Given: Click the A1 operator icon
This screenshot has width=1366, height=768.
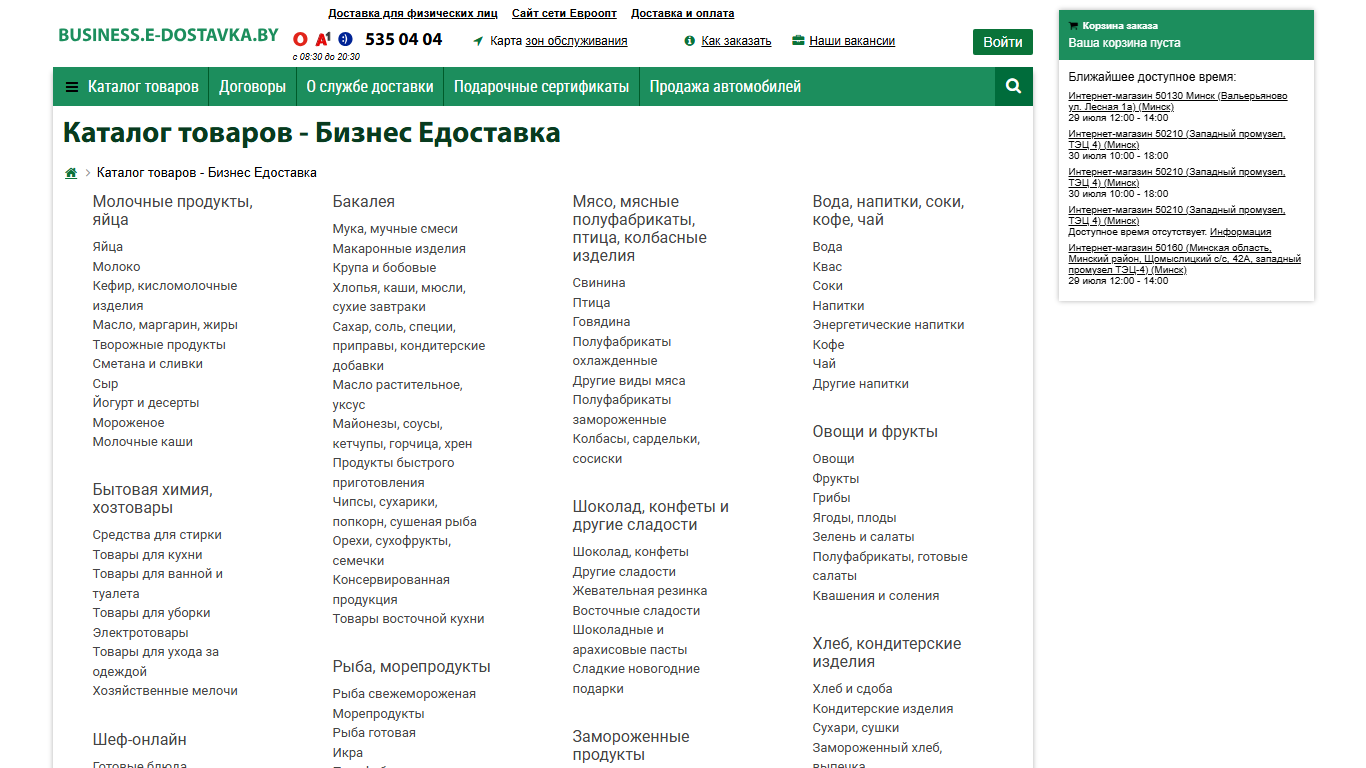Looking at the screenshot, I should click(x=322, y=40).
